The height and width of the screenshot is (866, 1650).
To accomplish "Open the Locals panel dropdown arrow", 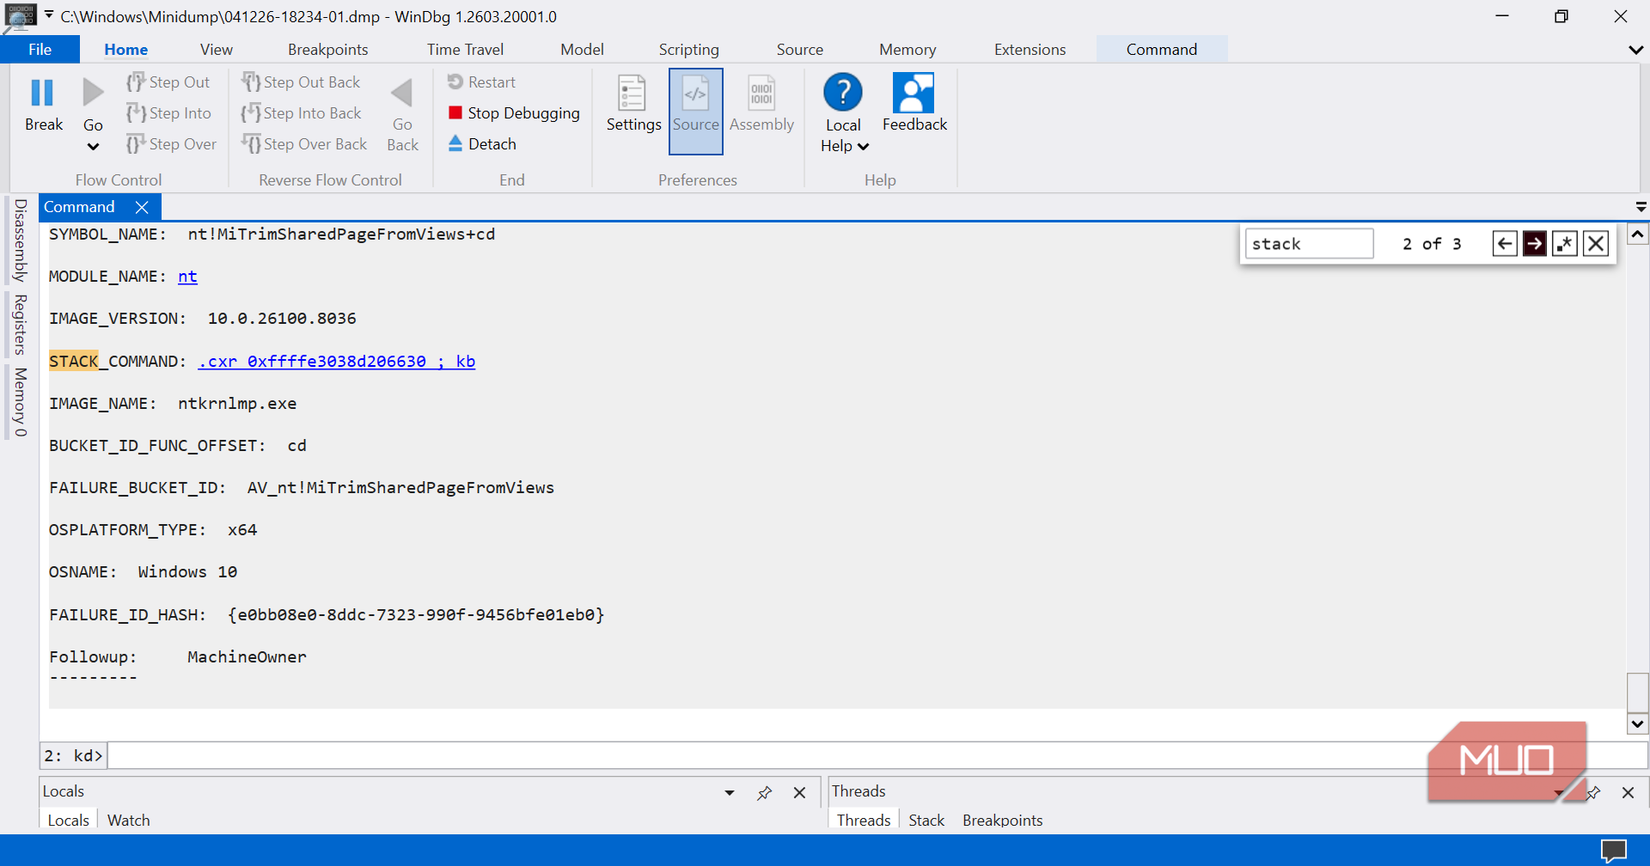I will click(x=729, y=793).
